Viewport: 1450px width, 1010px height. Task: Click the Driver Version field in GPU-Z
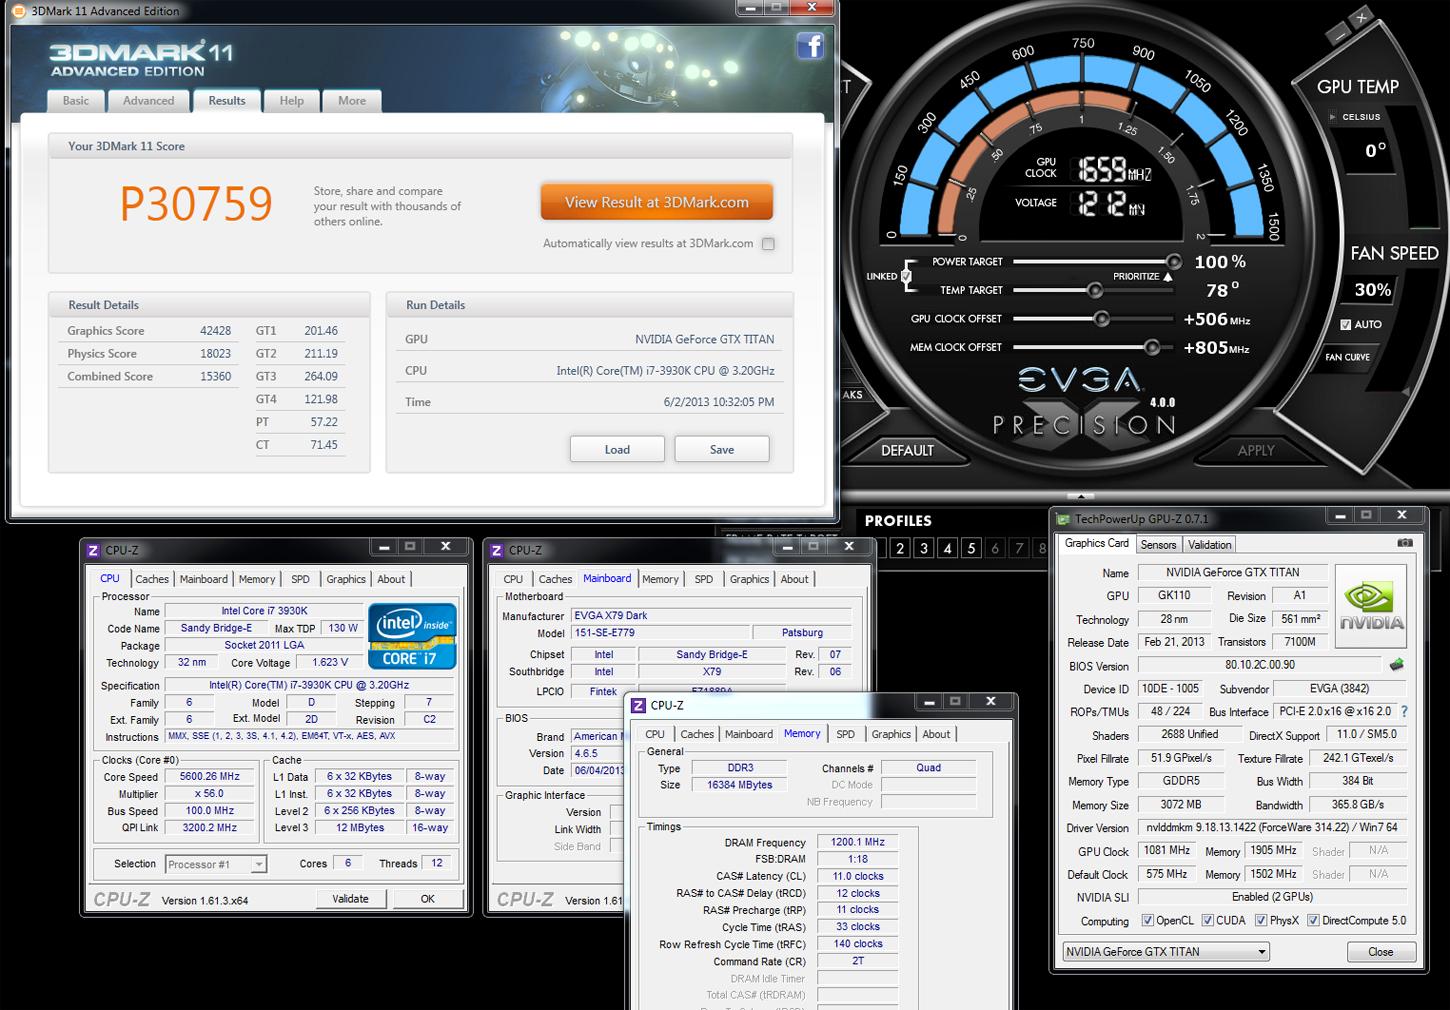(x=1272, y=828)
